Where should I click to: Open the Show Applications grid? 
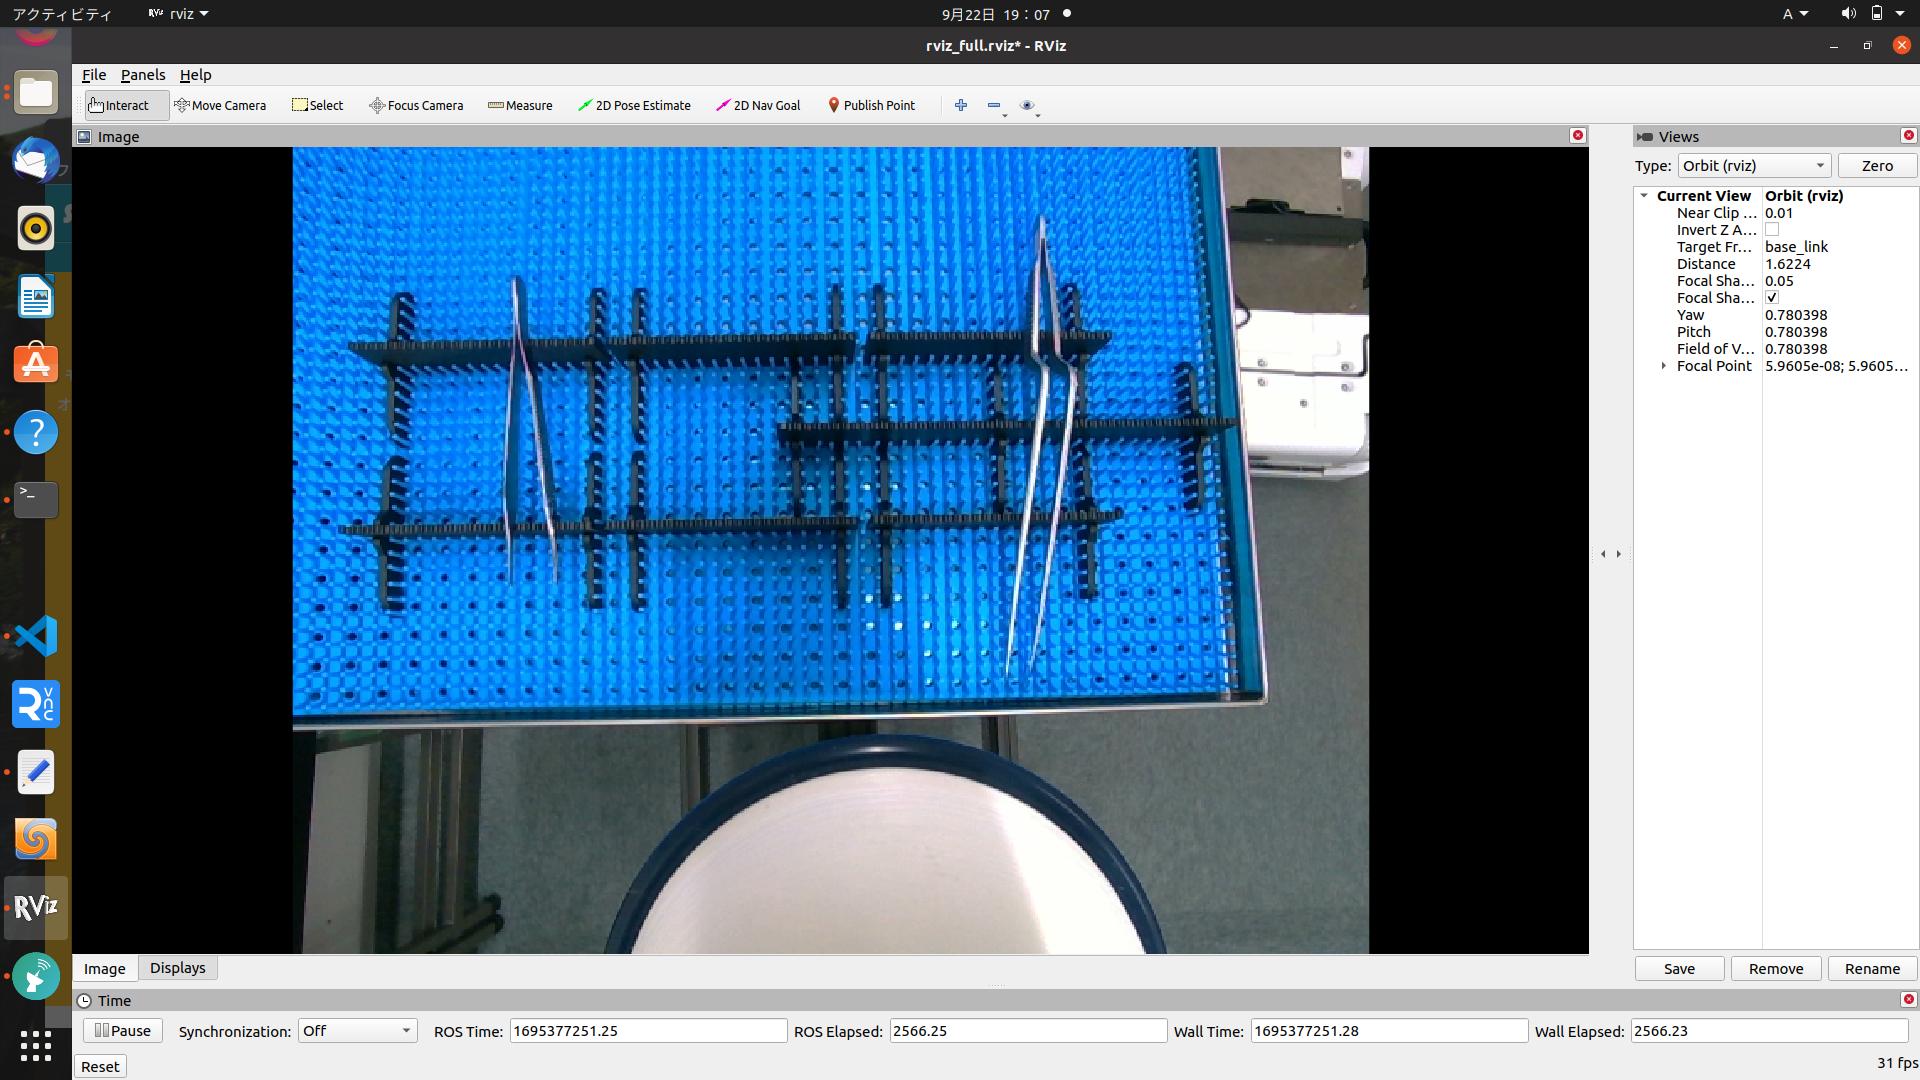click(x=36, y=1046)
